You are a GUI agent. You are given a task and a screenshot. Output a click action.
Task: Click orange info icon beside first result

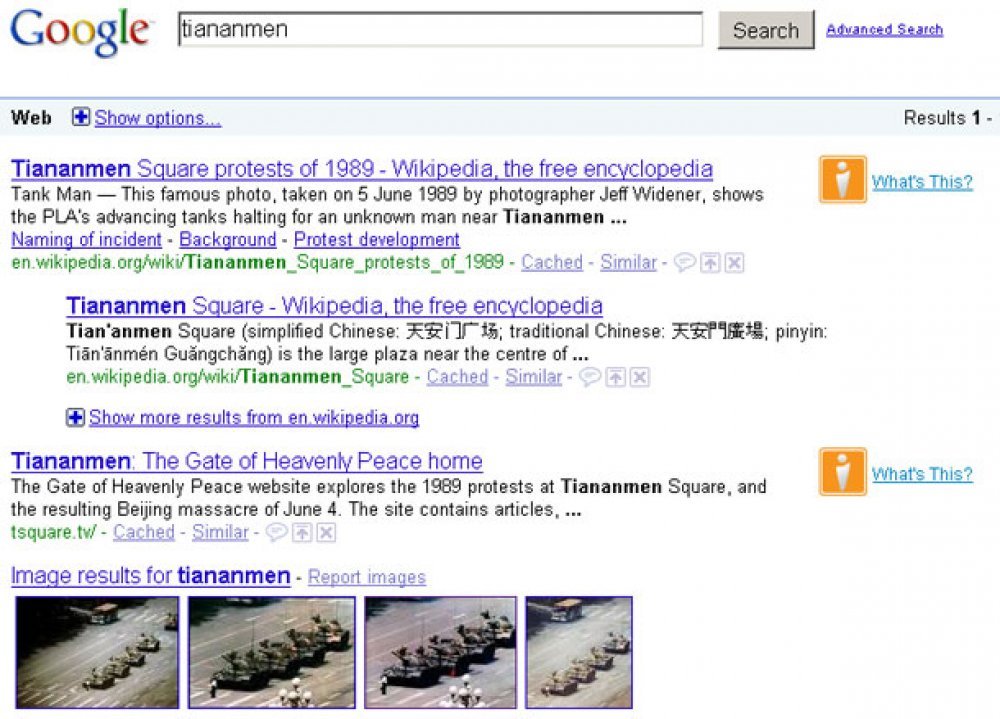(x=842, y=179)
